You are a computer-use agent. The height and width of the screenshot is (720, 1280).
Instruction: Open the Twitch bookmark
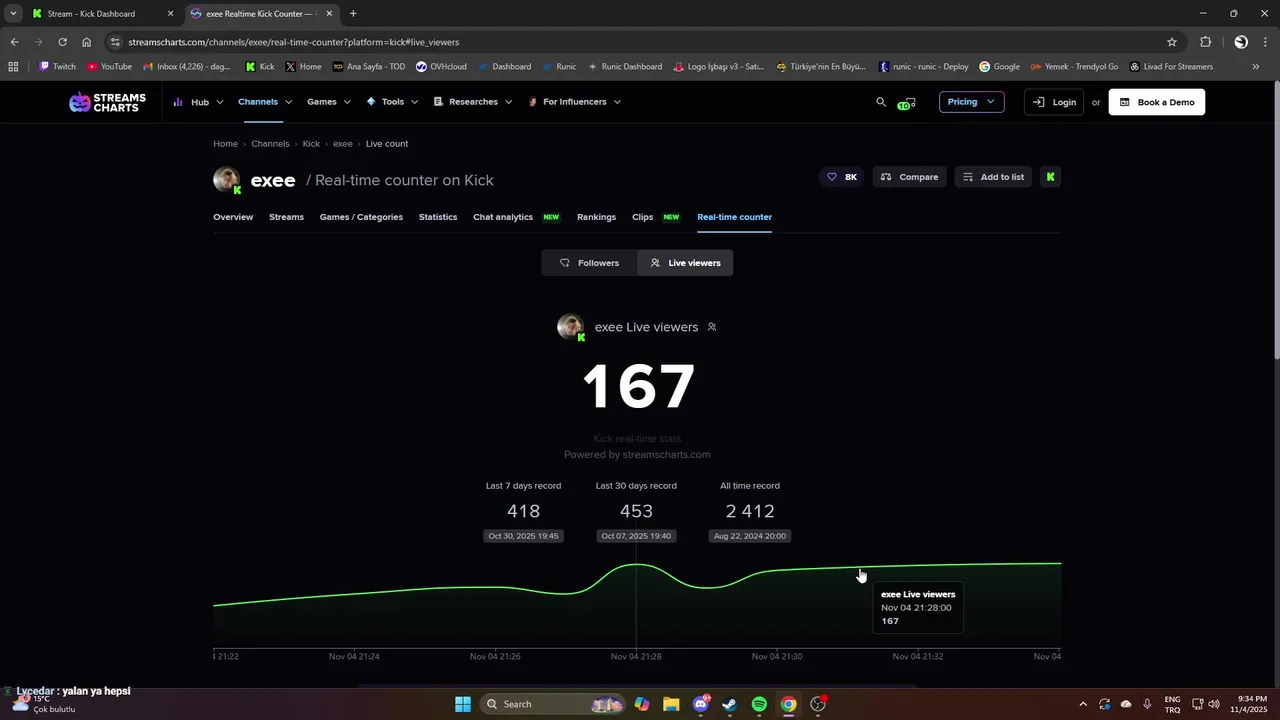pyautogui.click(x=57, y=67)
